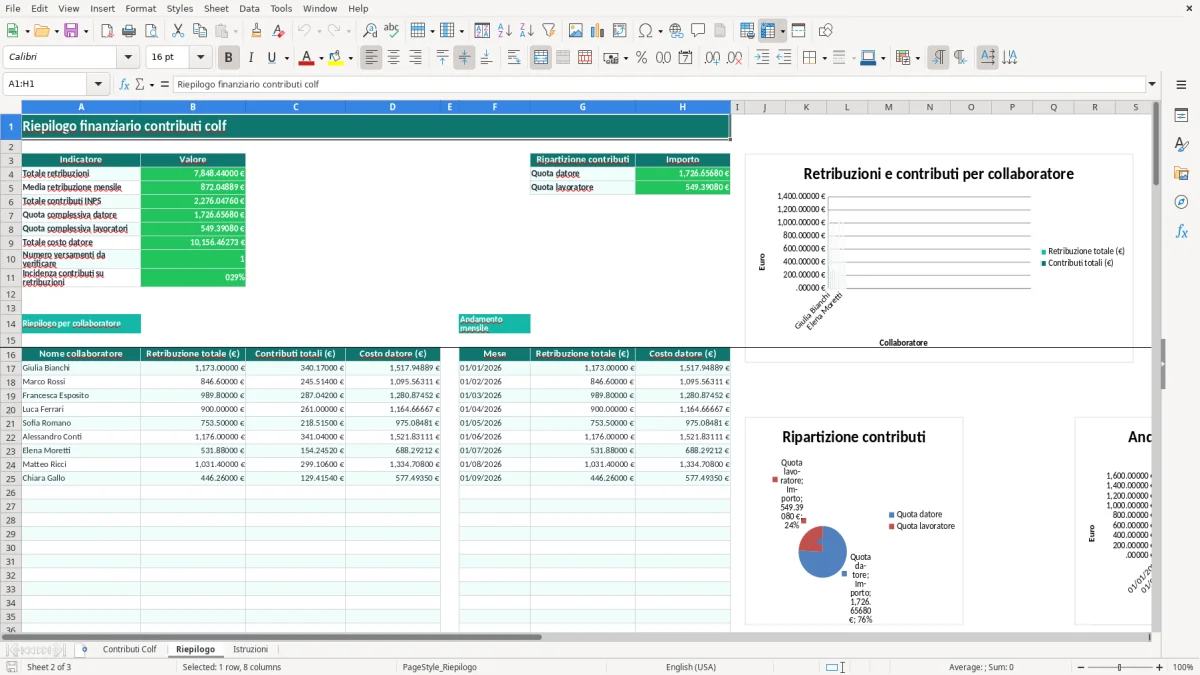Viewport: 1200px width, 675px height.
Task: Toggle horizontal centering
Action: [393, 58]
